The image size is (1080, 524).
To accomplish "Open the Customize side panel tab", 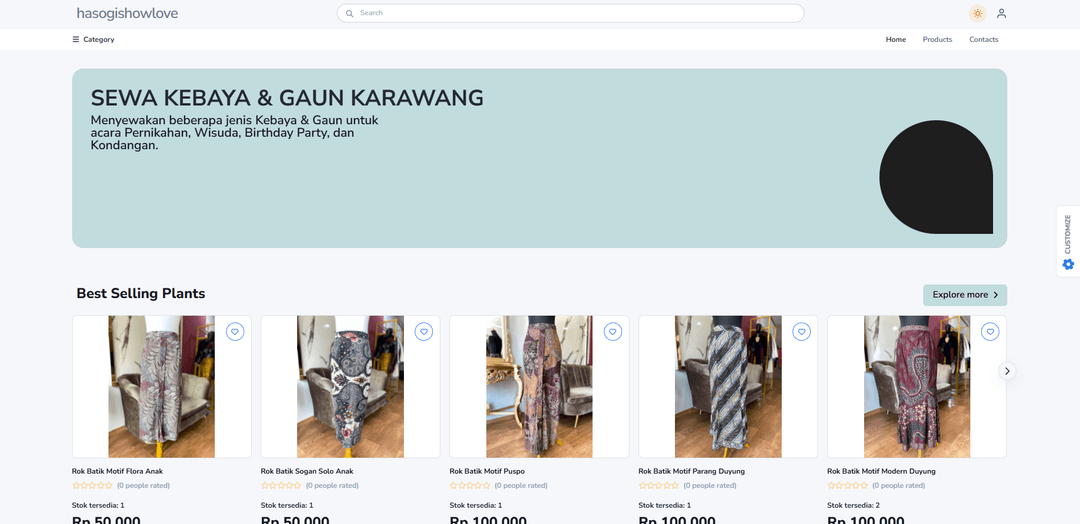I will pos(1068,241).
